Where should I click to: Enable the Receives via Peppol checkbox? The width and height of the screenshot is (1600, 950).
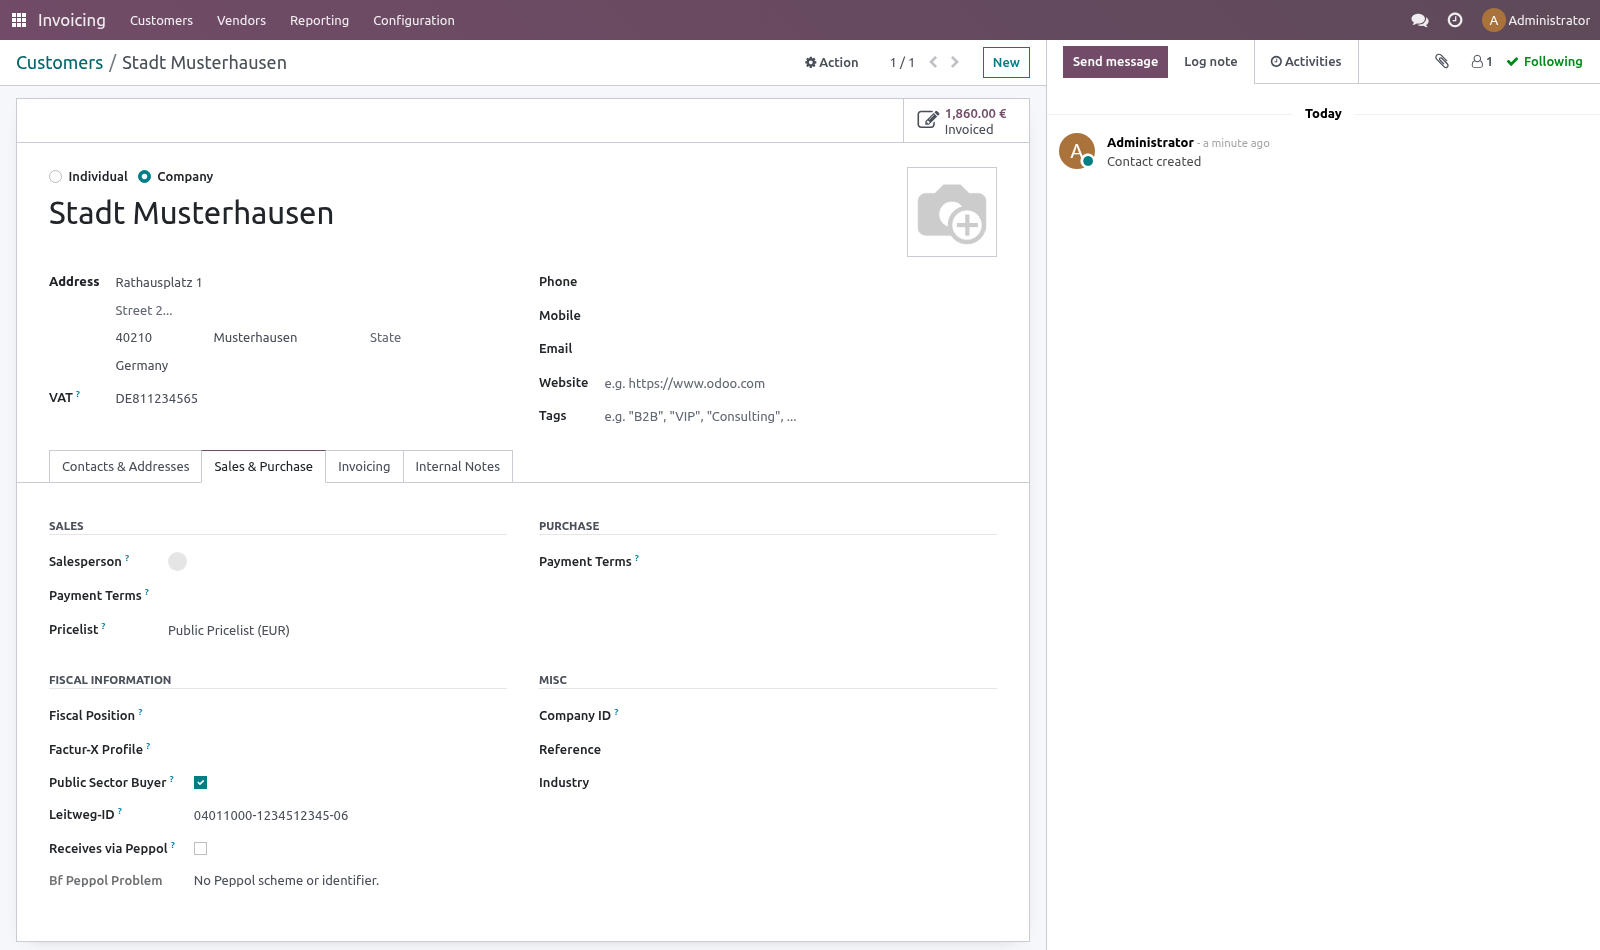(201, 849)
